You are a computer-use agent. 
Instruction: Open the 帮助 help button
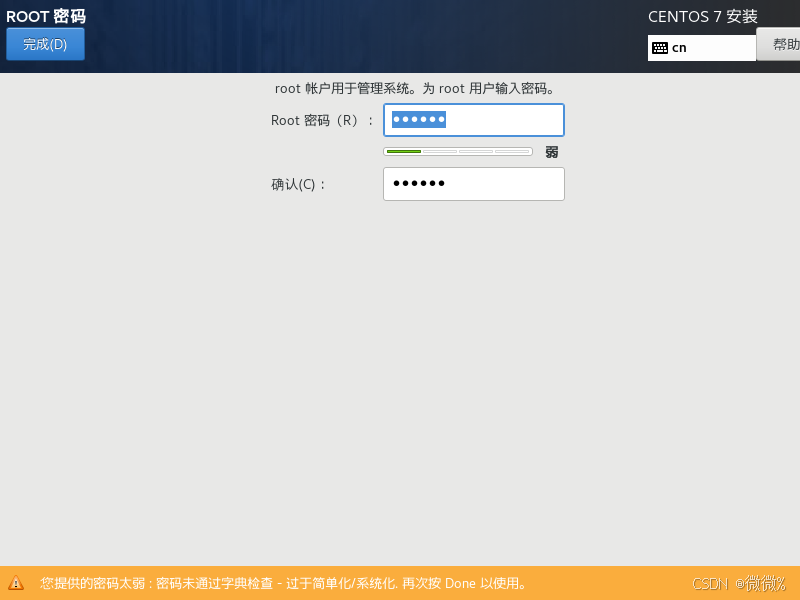(778, 45)
